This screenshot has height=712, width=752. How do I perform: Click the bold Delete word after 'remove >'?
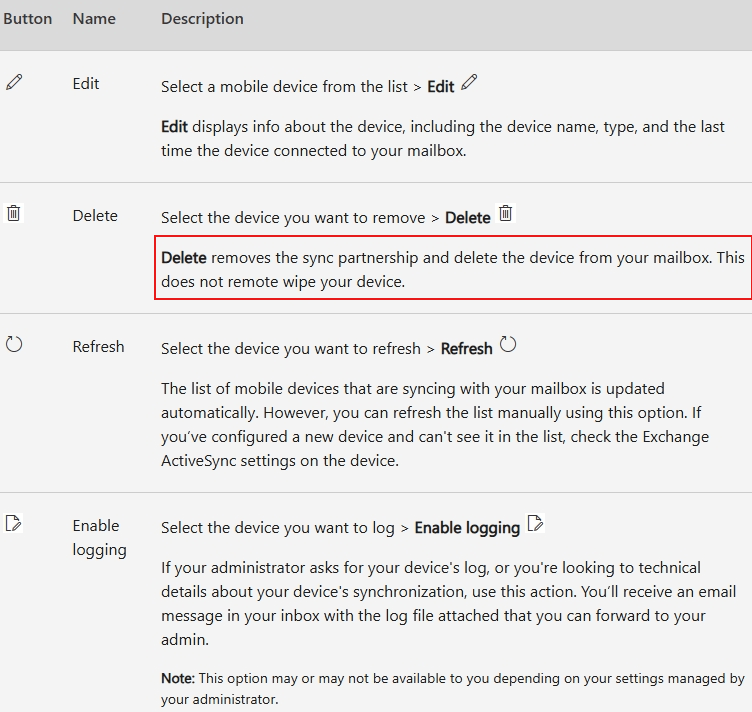468,218
